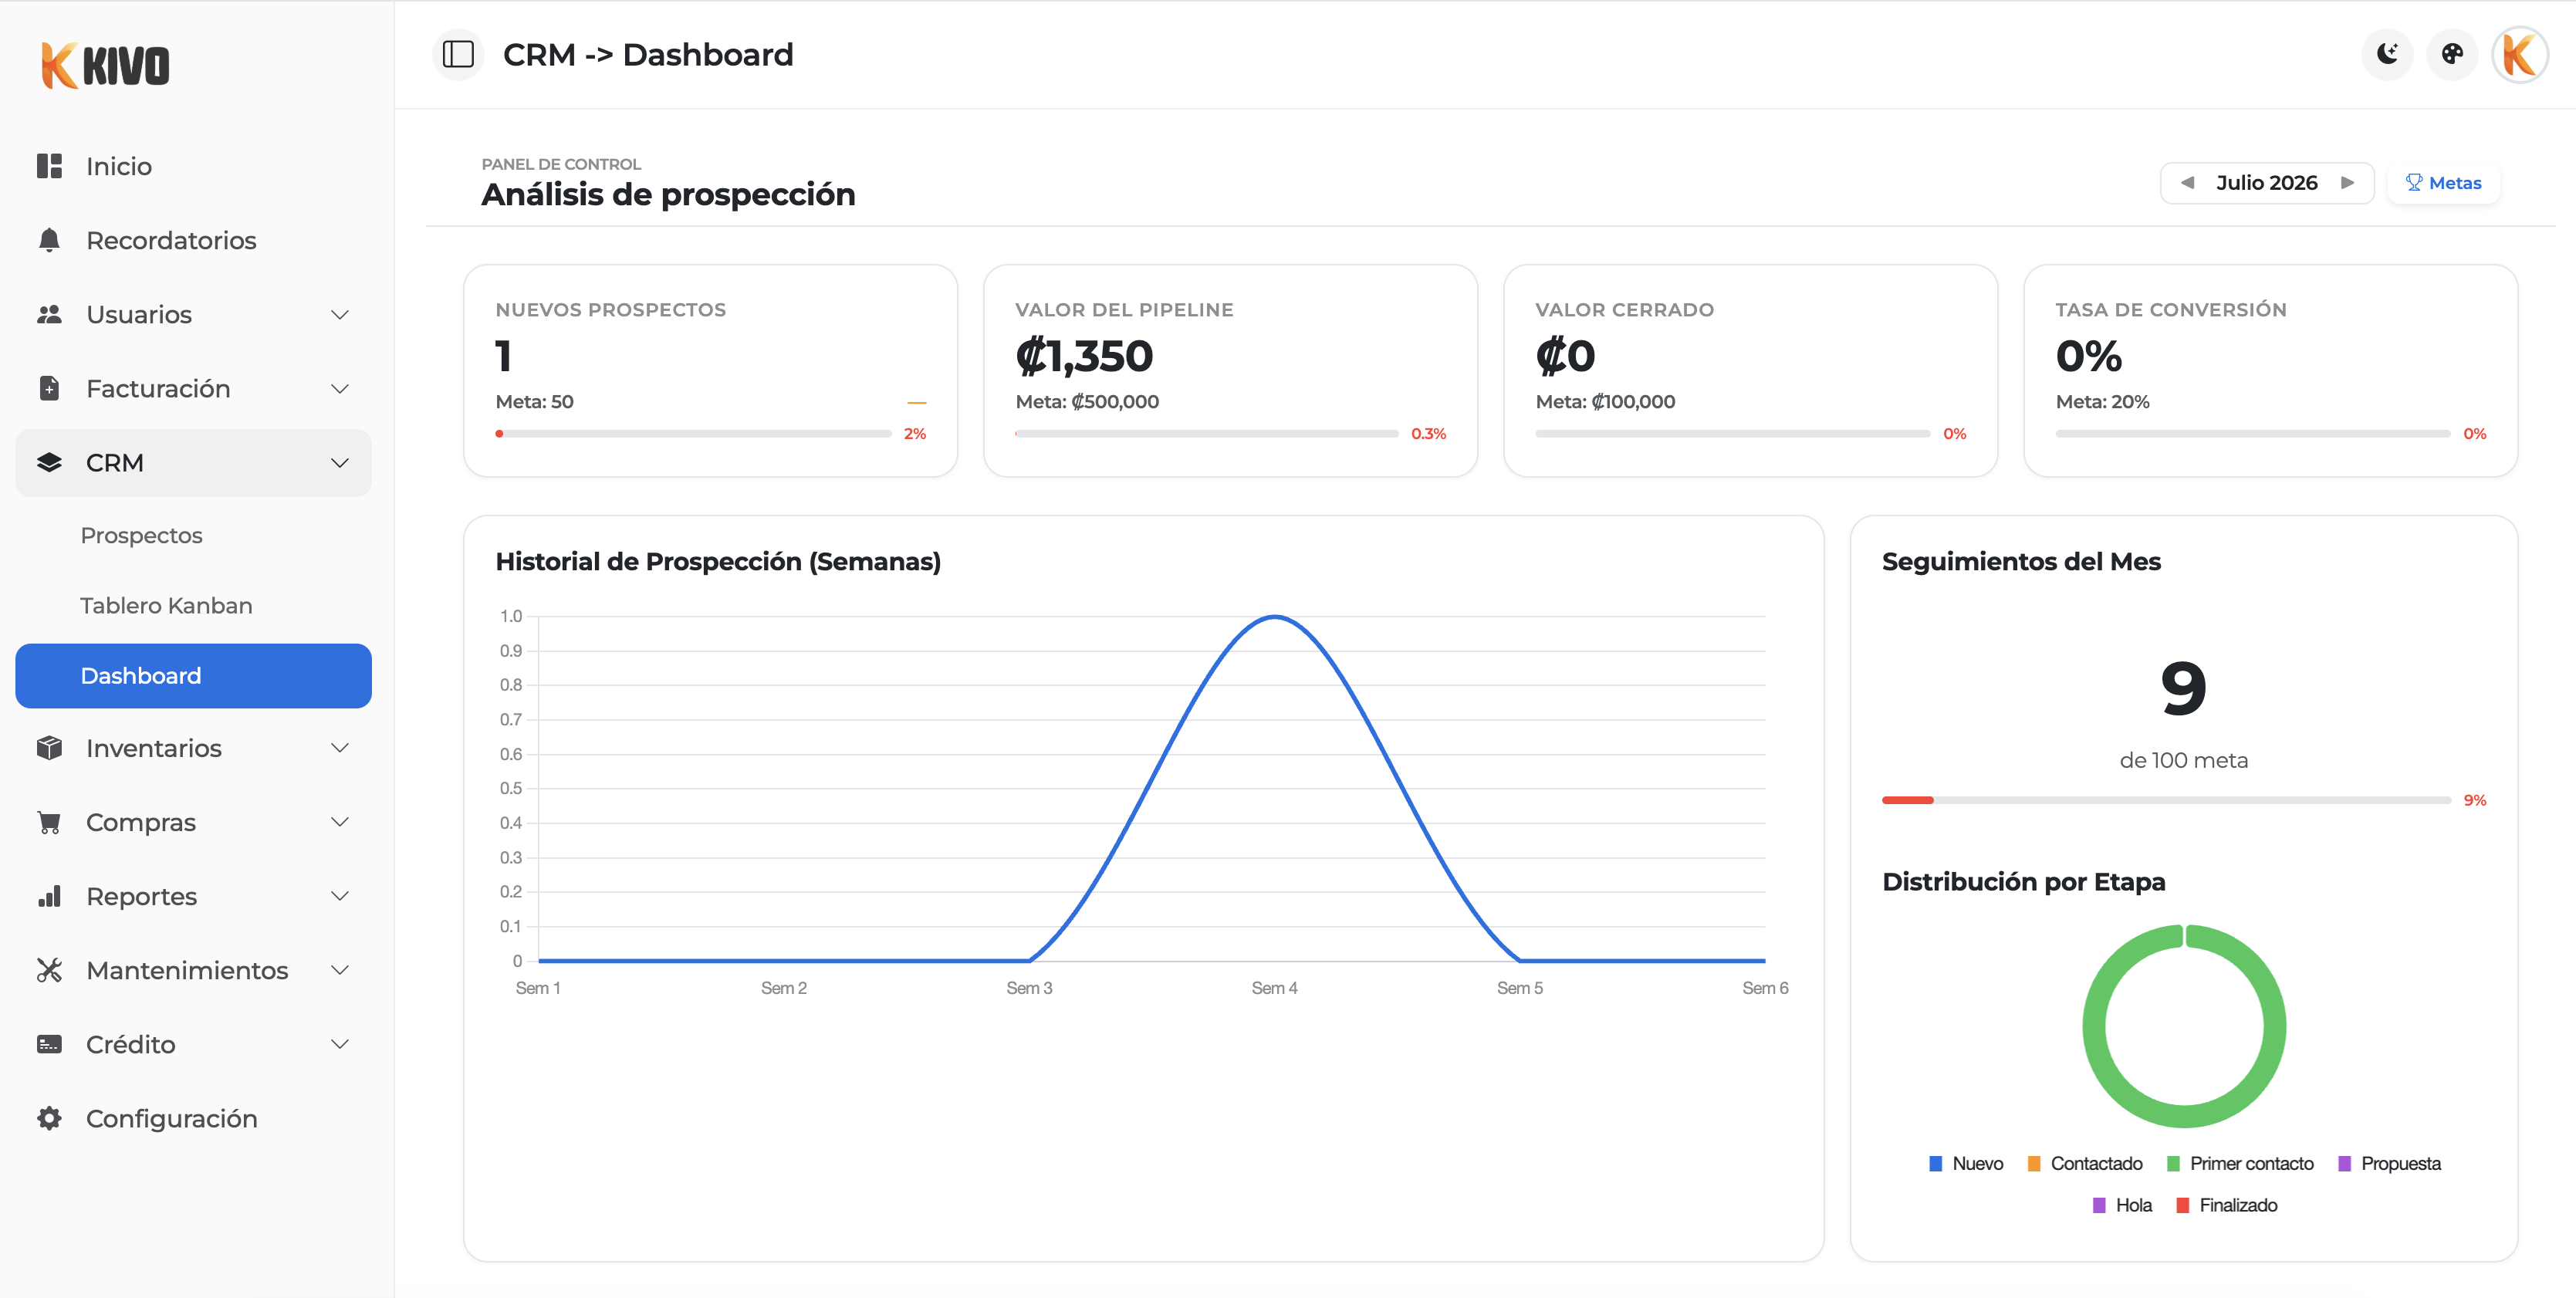
Task: Expand the Facturación menu chevron
Action: click(x=340, y=389)
